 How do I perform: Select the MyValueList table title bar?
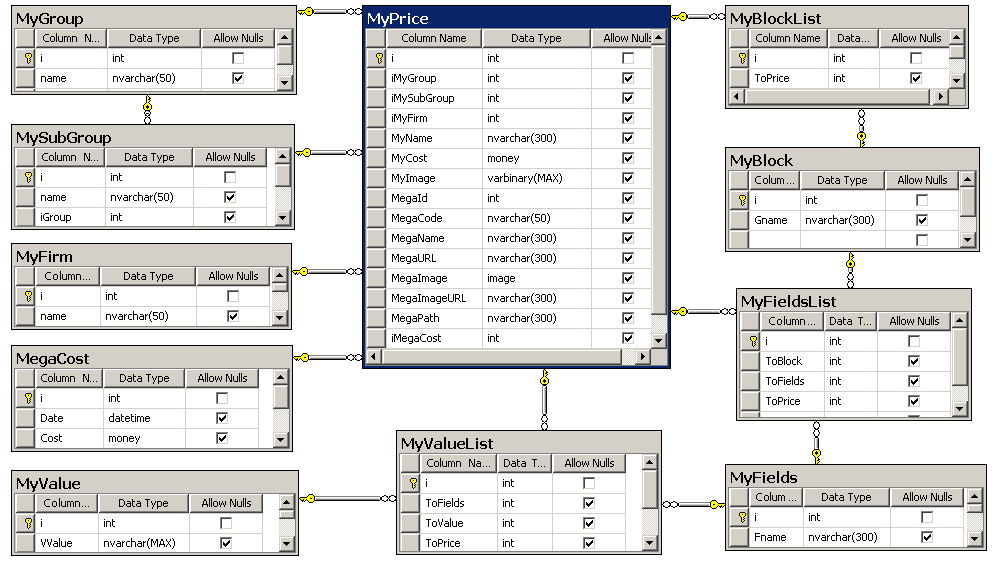529,444
